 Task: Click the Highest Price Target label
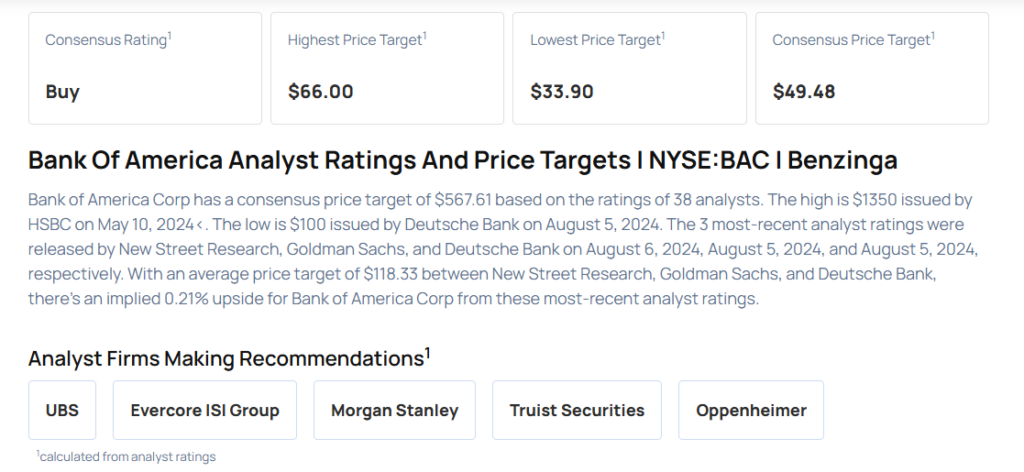coord(357,40)
